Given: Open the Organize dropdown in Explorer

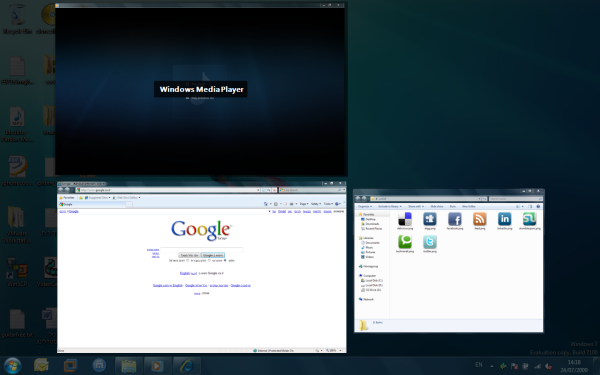Looking at the screenshot, I should coord(365,206).
